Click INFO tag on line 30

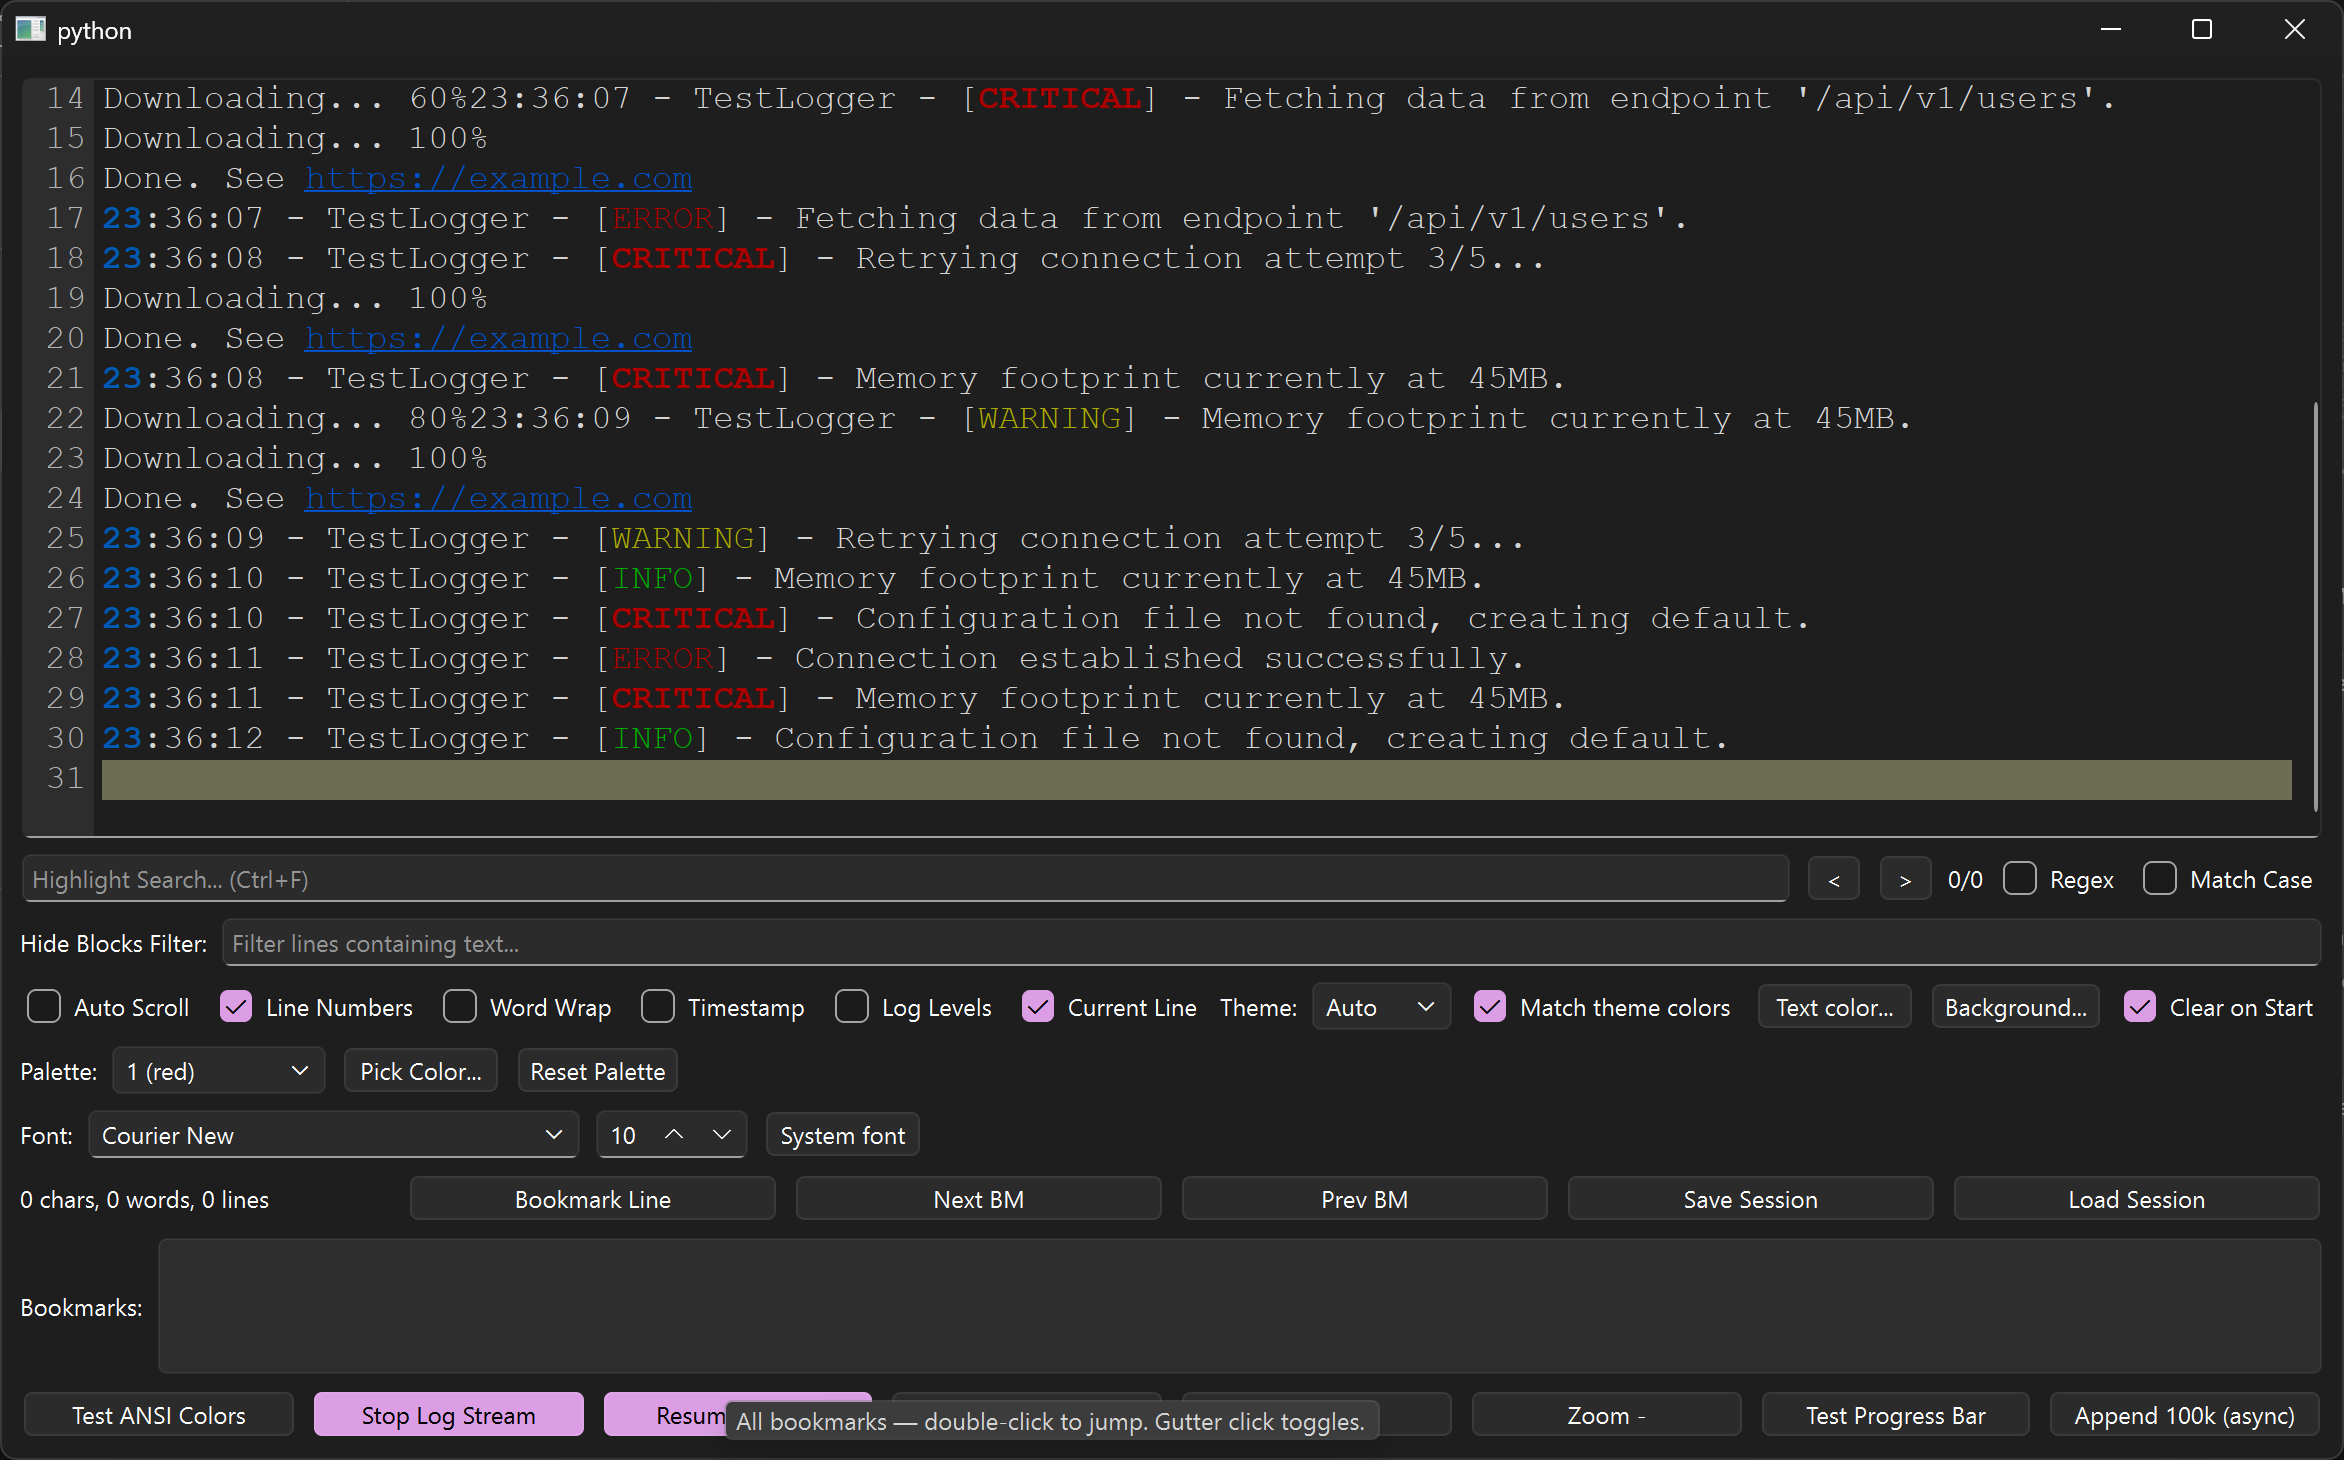point(653,738)
